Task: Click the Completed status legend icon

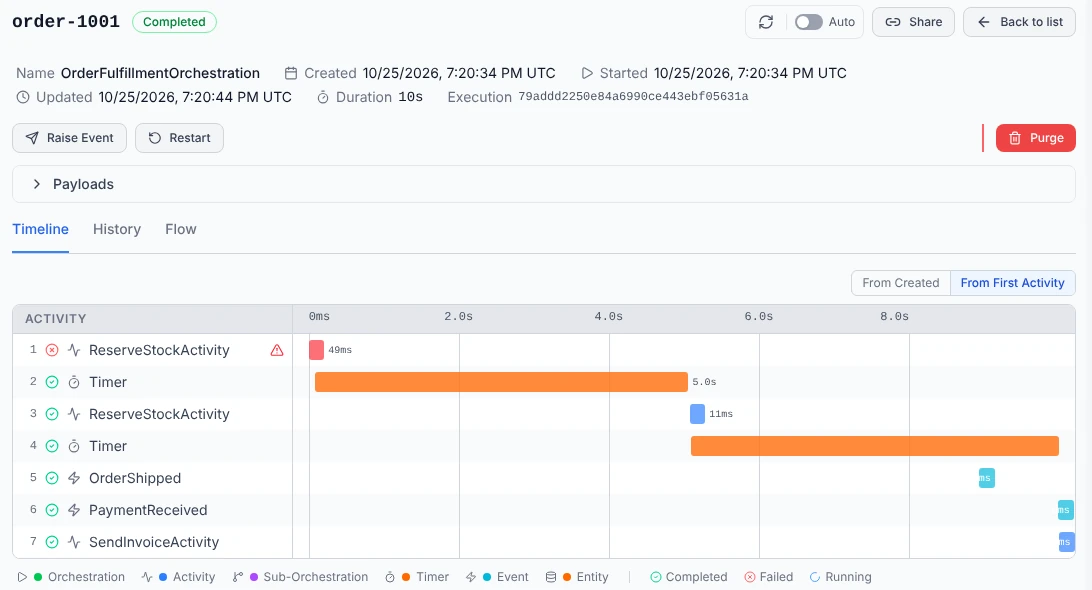Action: (x=655, y=577)
